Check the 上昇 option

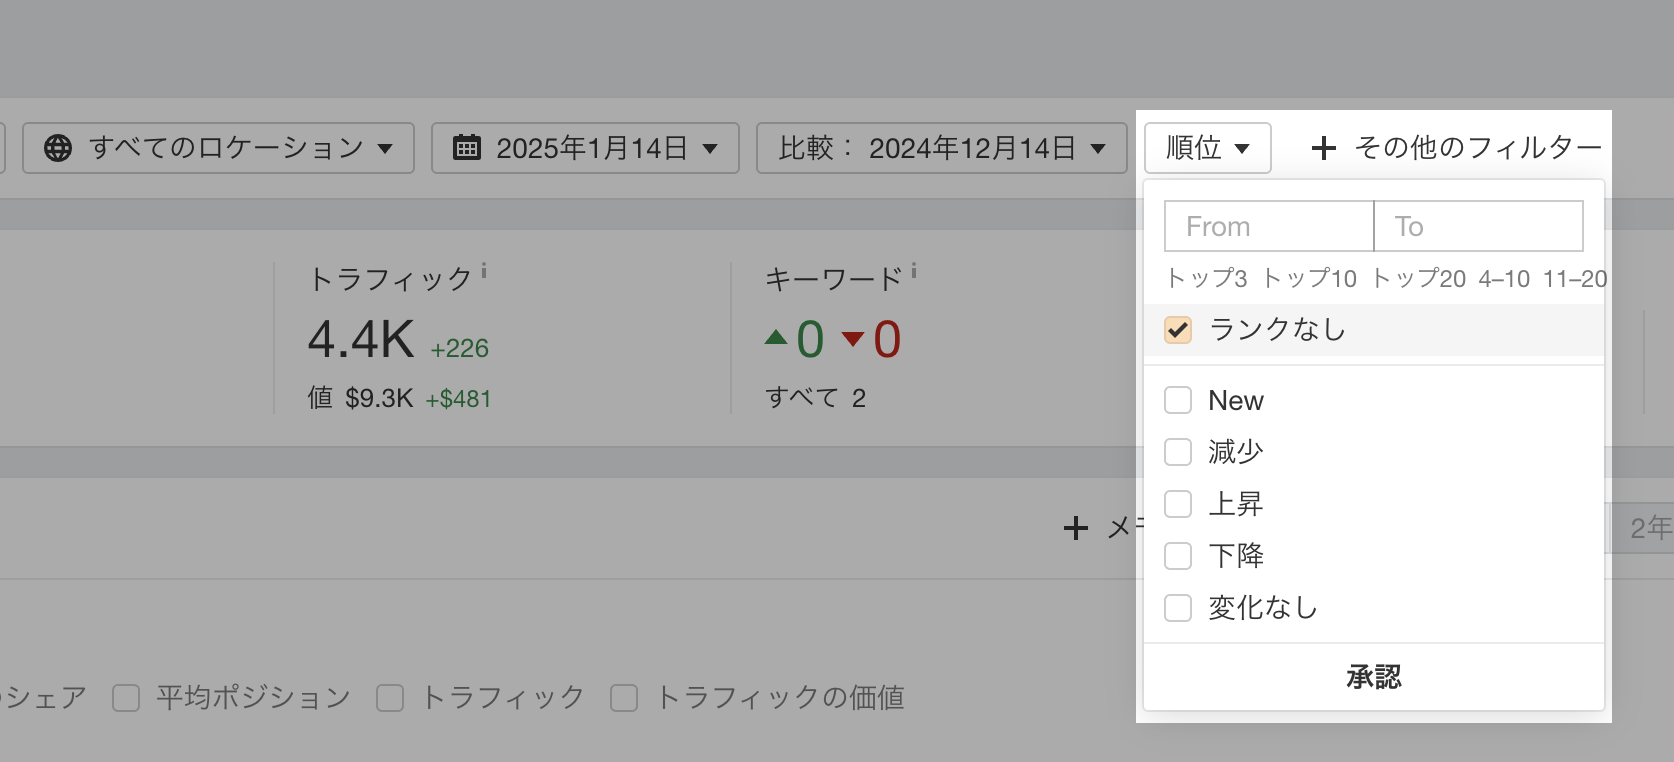click(1178, 504)
